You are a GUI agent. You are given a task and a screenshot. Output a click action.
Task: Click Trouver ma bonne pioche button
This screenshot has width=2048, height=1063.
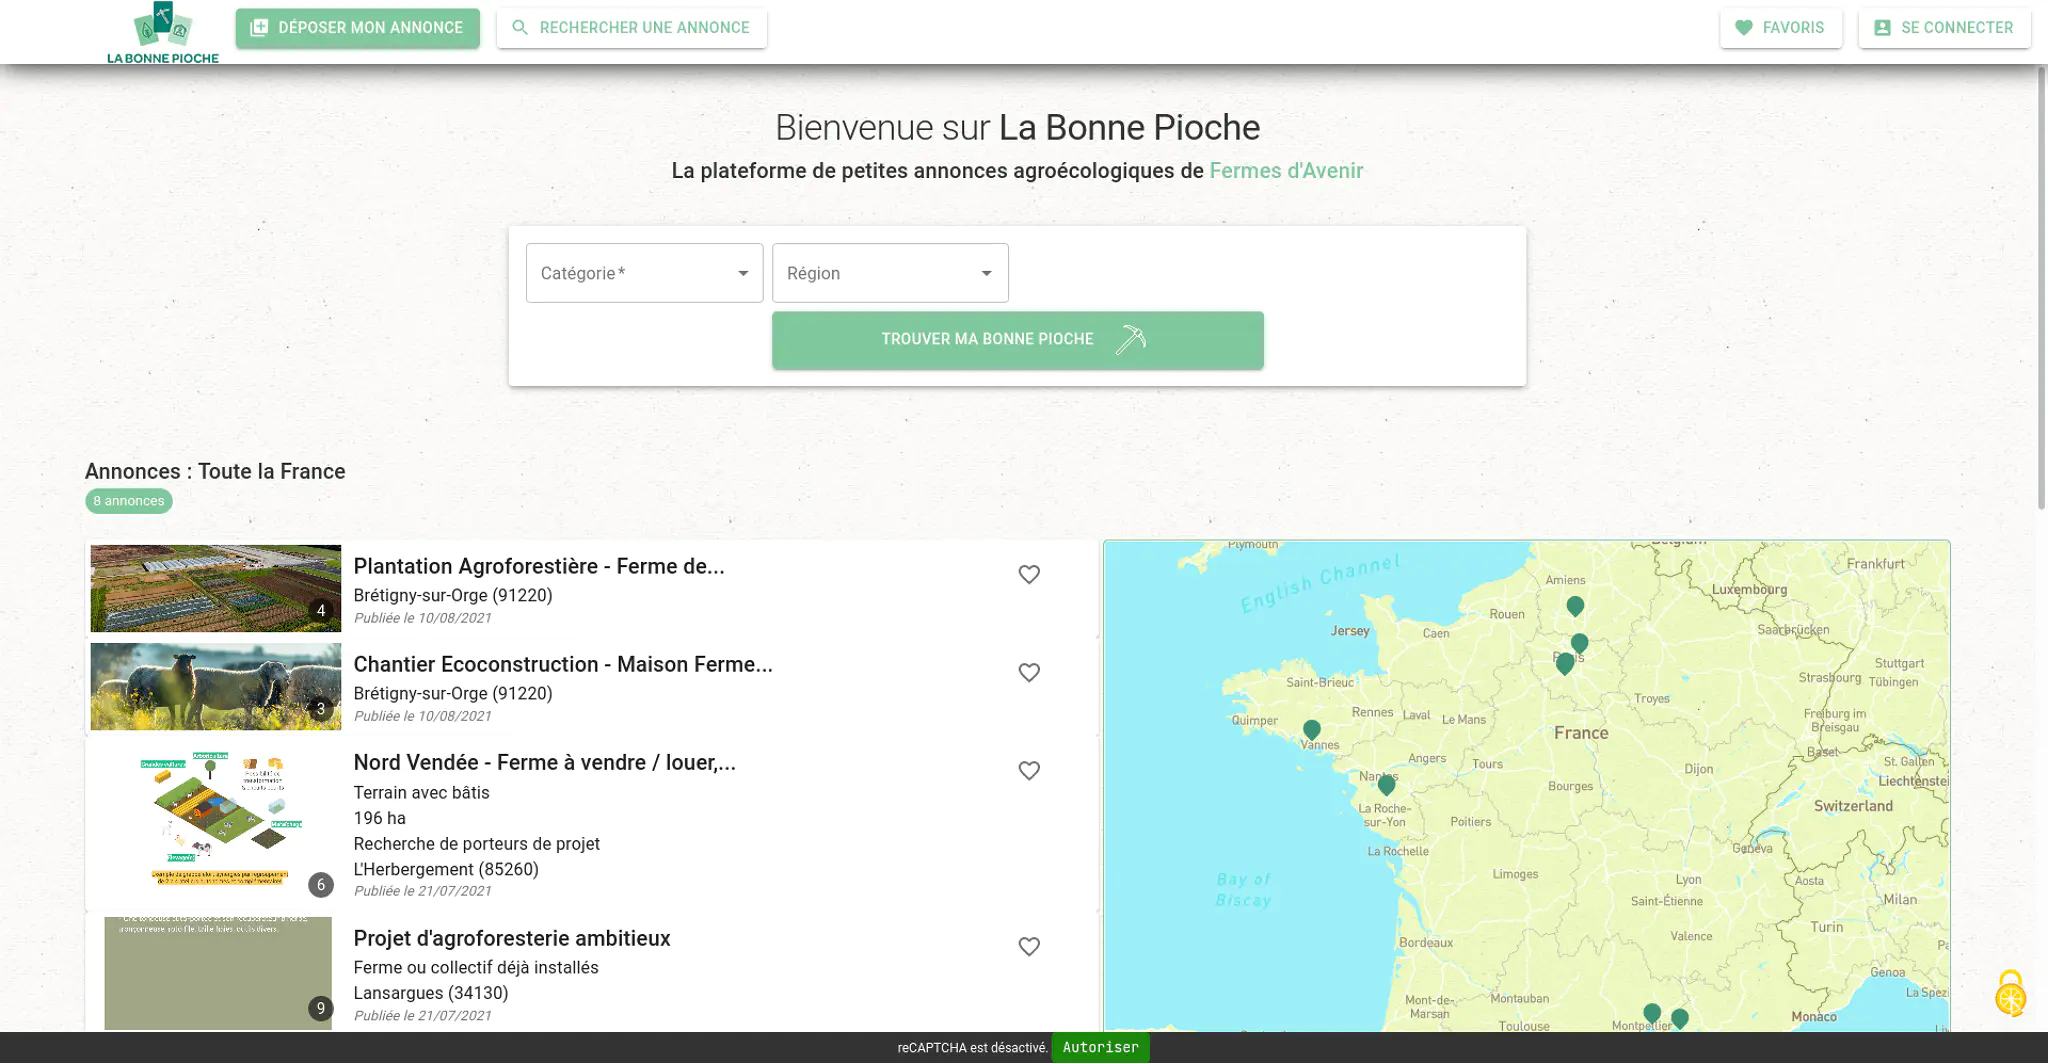pos(1018,340)
